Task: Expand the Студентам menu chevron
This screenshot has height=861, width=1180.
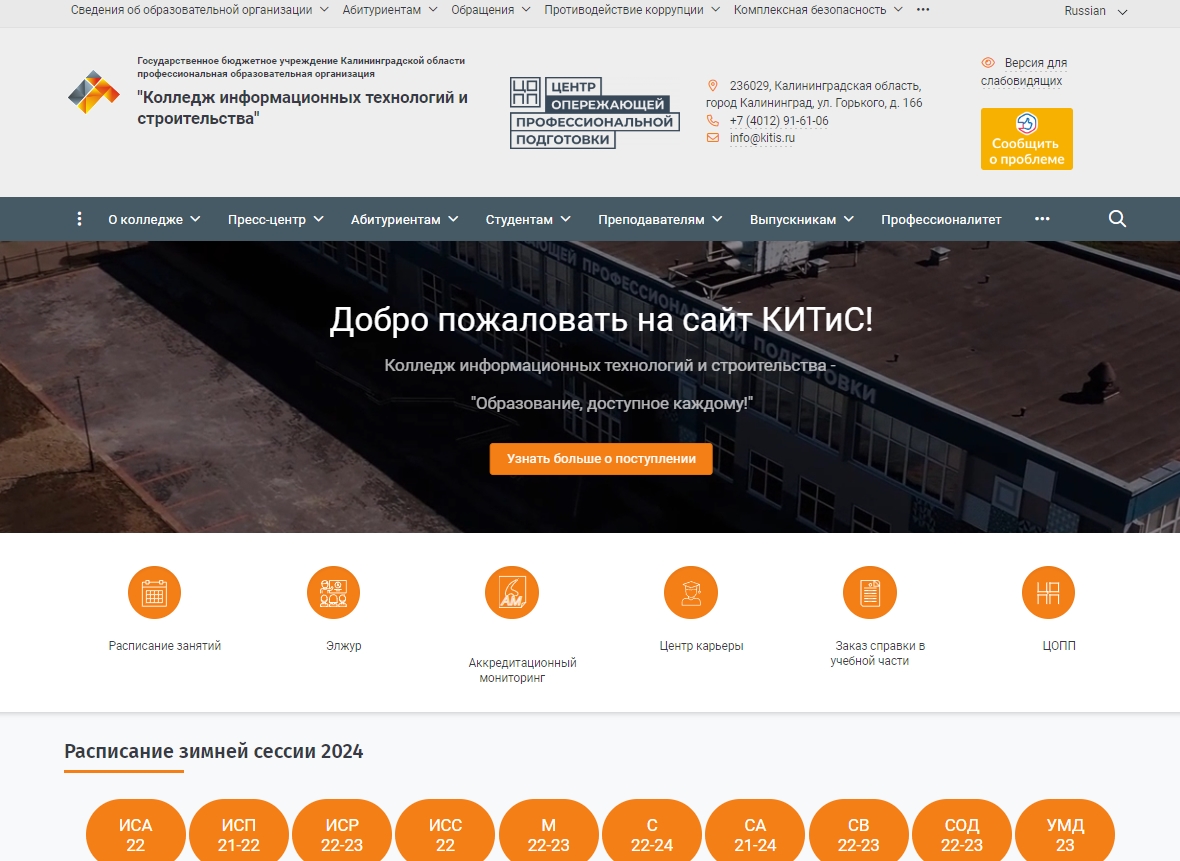Action: point(567,219)
